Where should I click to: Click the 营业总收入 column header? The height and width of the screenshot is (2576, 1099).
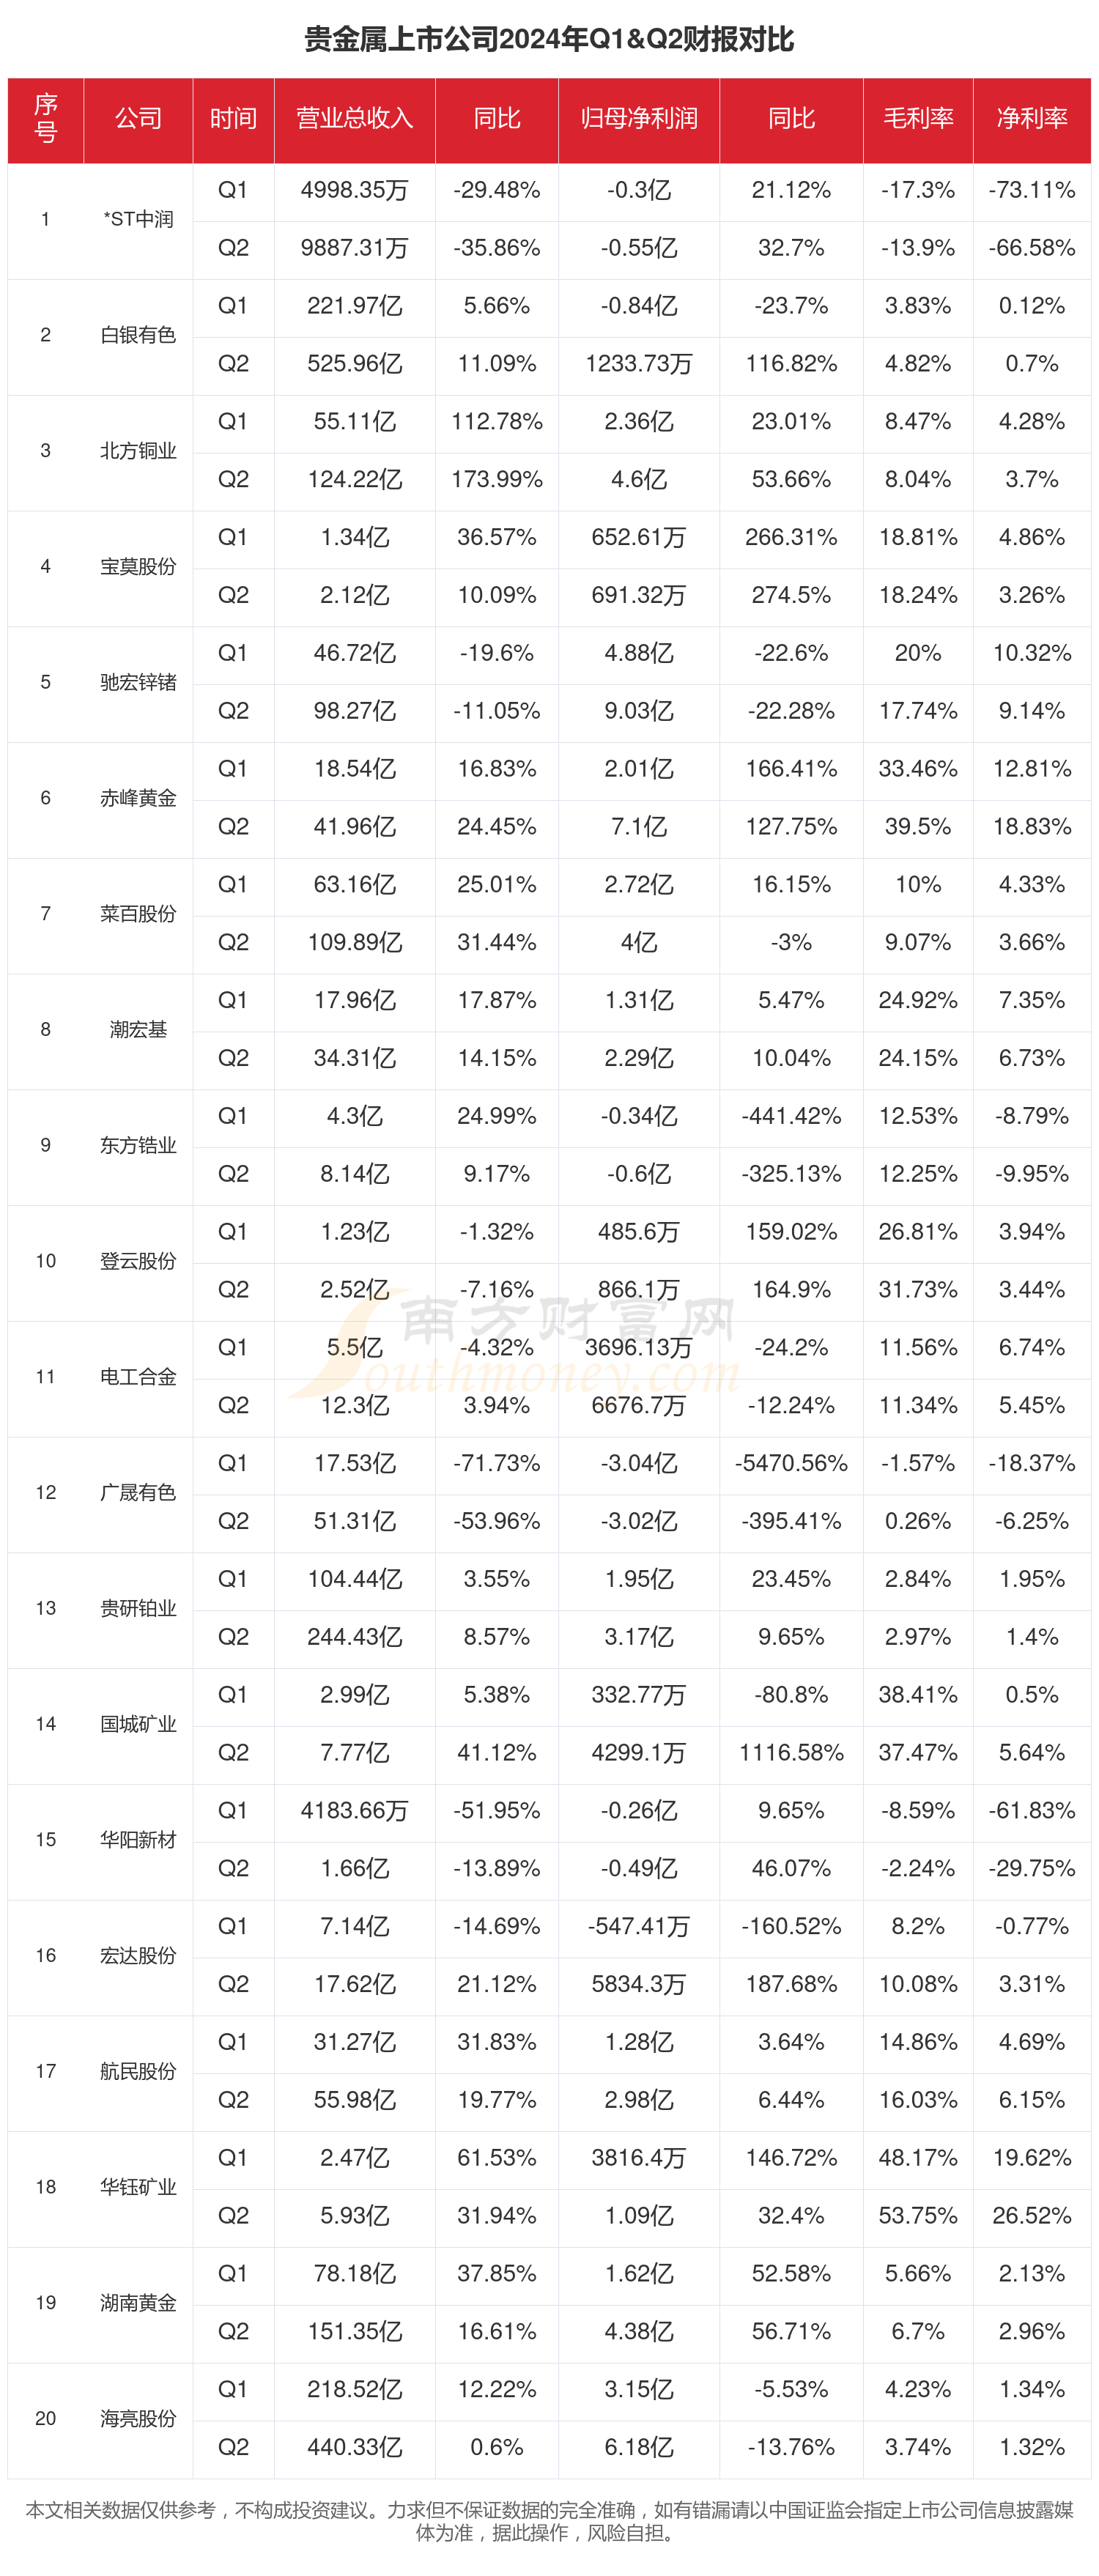(x=354, y=119)
